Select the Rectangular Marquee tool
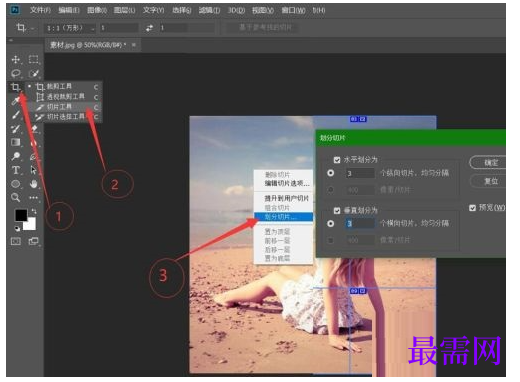 33,59
